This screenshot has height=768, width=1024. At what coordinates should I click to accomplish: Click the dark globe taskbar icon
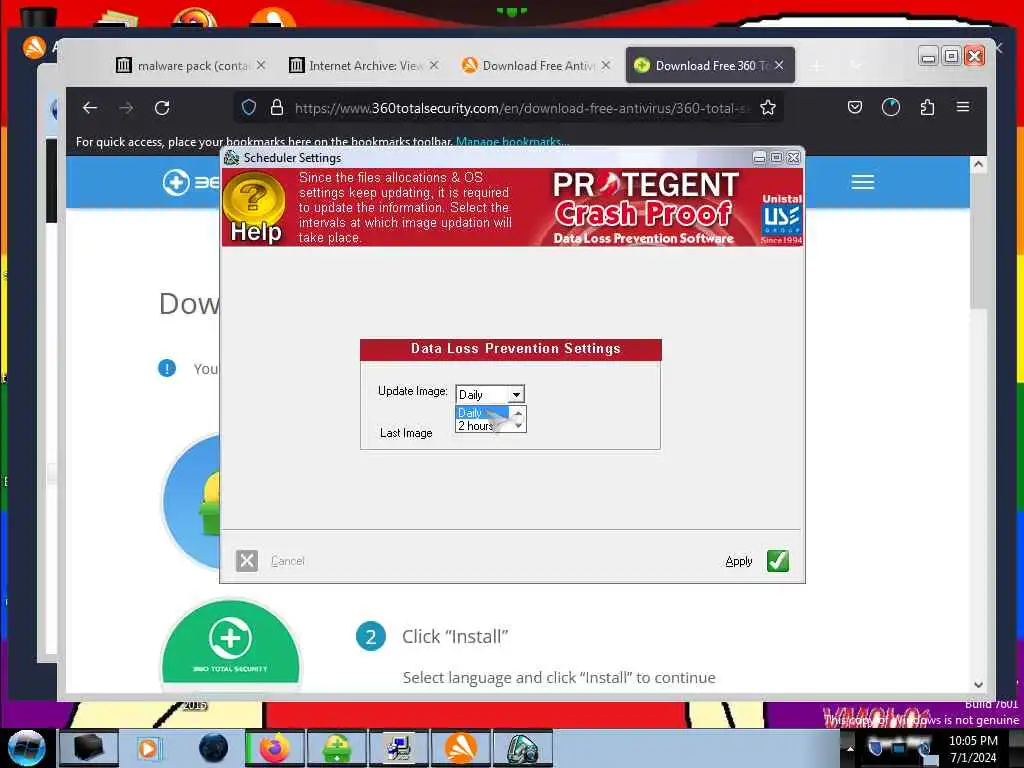tap(213, 748)
